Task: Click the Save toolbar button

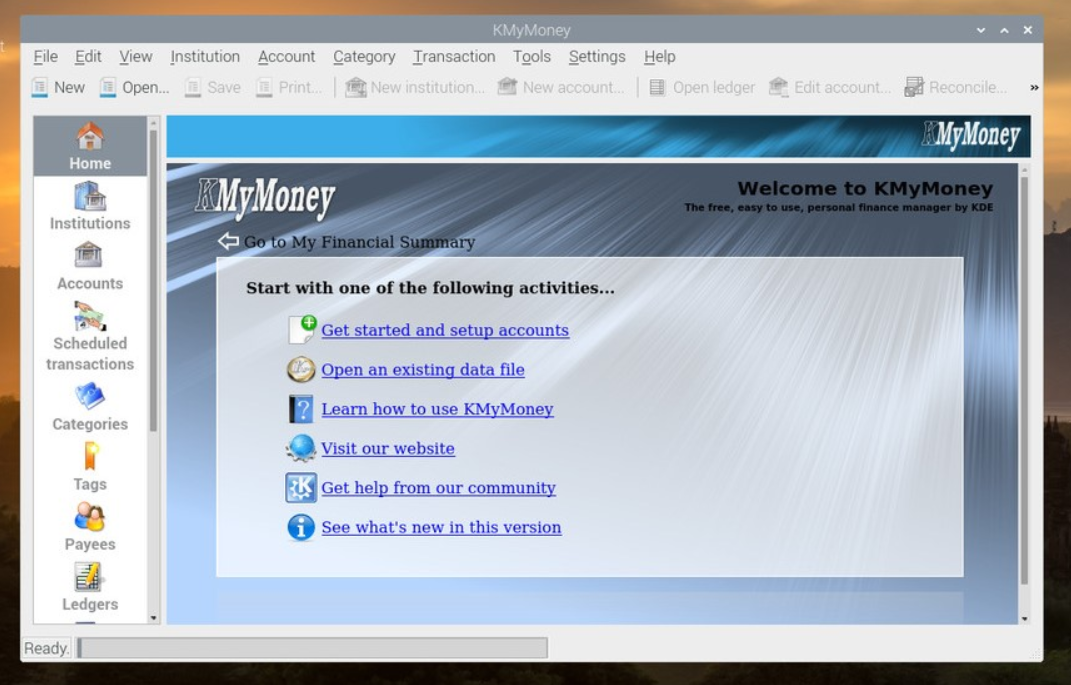Action: point(213,87)
